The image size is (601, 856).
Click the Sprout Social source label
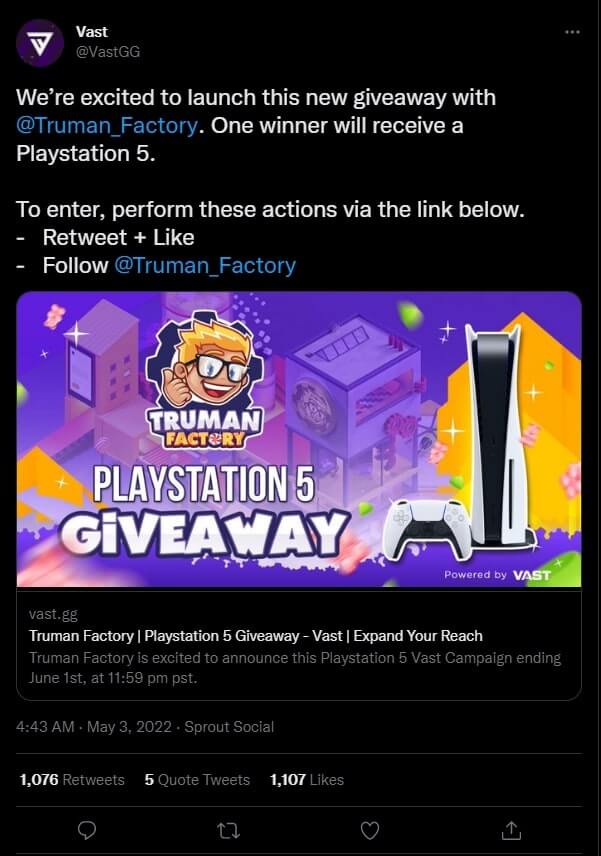point(229,727)
